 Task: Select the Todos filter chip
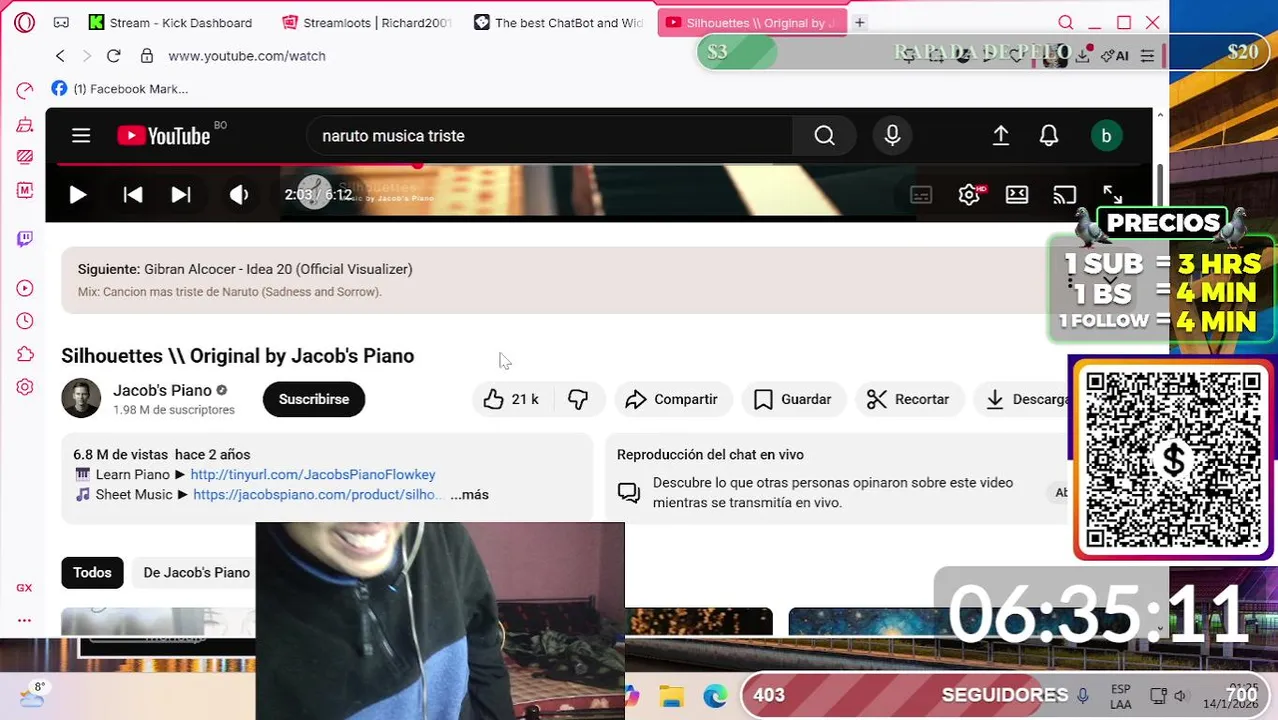coord(92,572)
